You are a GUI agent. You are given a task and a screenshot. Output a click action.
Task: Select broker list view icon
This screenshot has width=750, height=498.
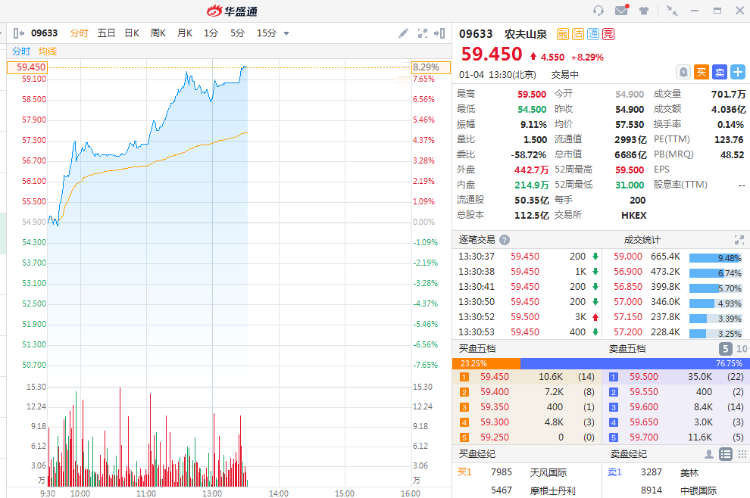coord(726,454)
